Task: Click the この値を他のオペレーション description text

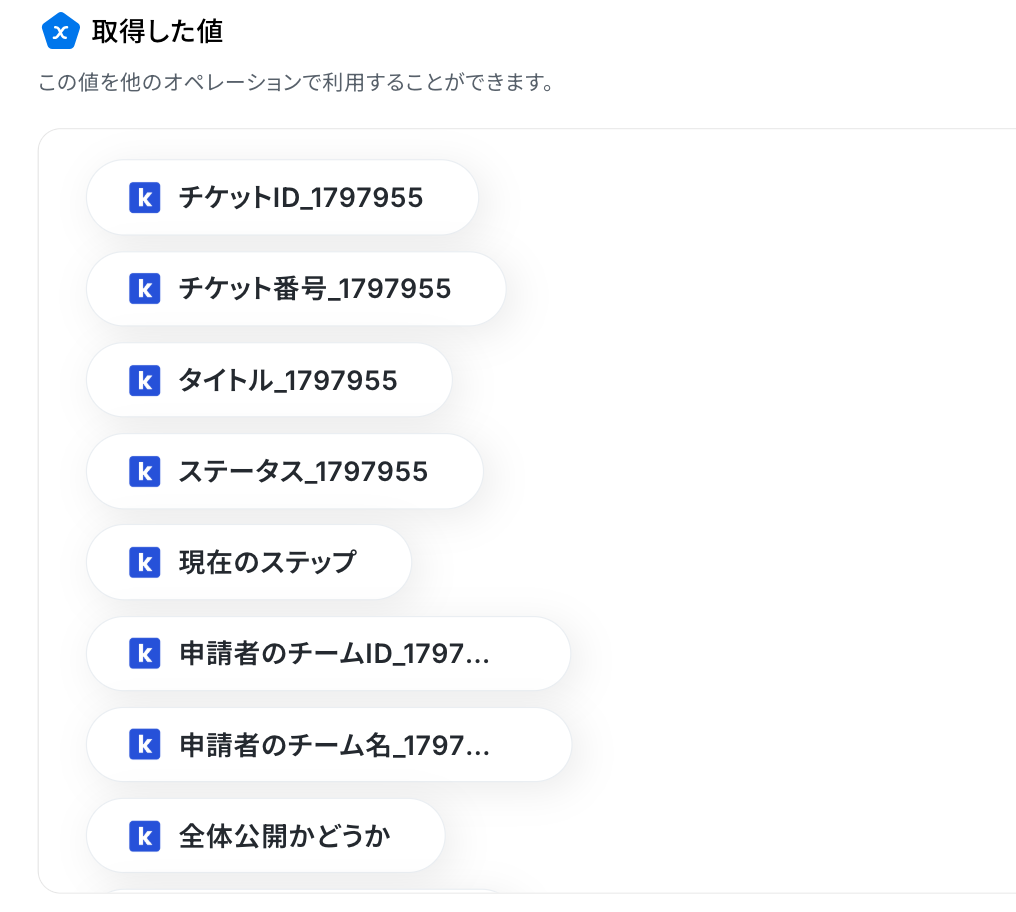Action: pos(296,82)
